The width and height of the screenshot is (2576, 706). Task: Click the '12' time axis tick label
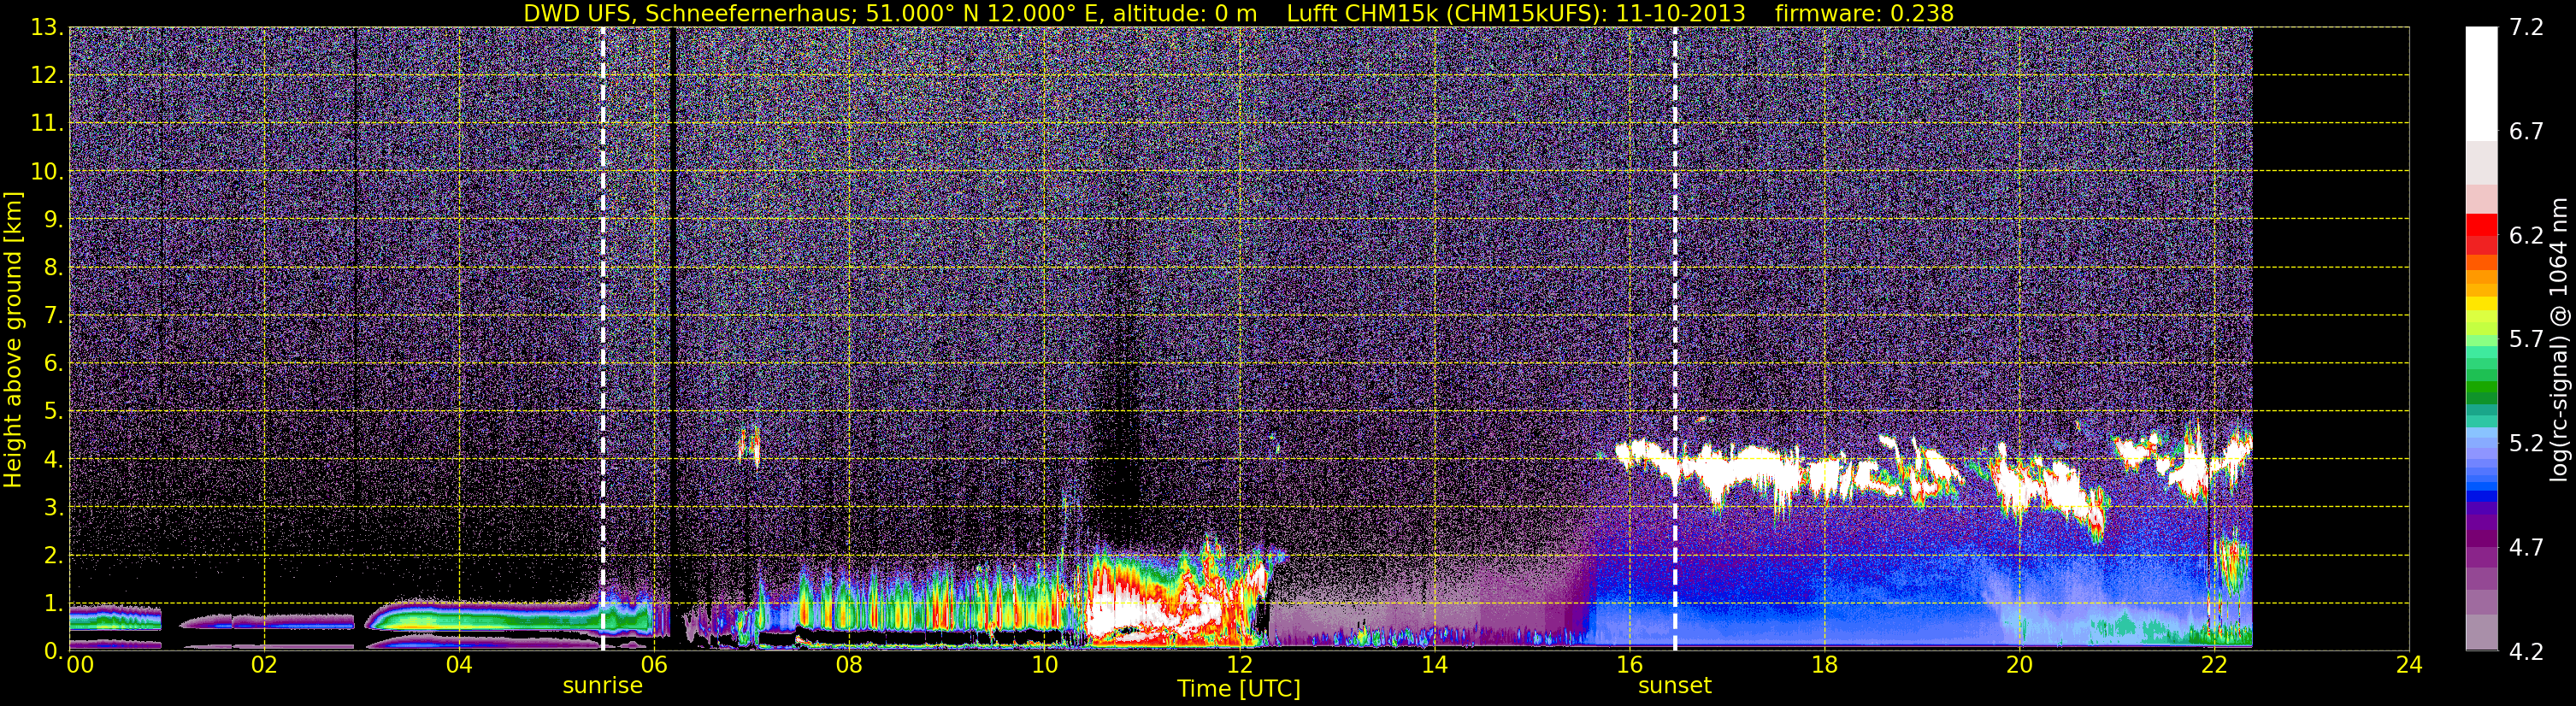1238,666
